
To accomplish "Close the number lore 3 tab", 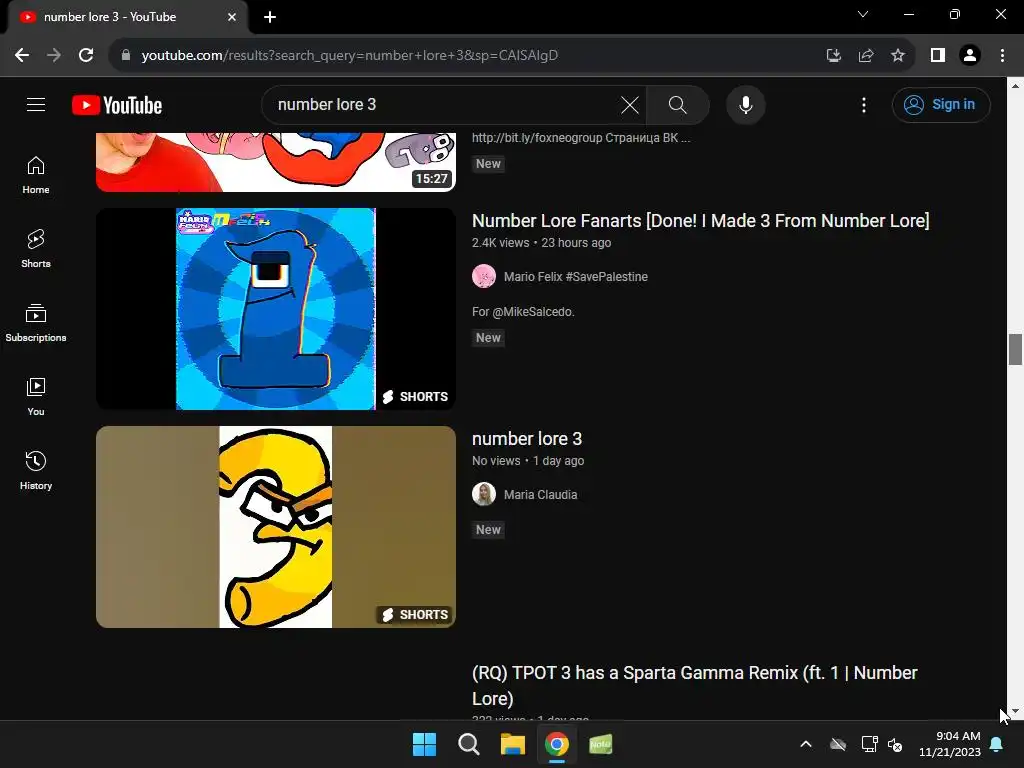I will 232,17.
